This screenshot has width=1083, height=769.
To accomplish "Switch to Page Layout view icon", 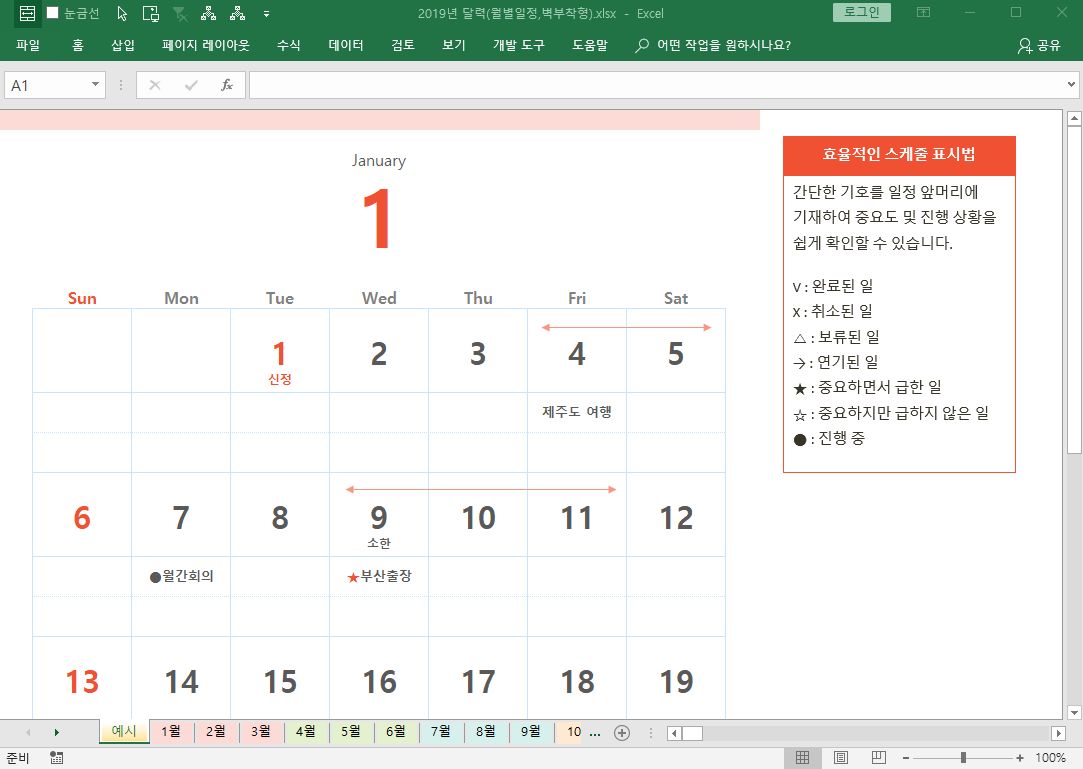I will point(841,757).
